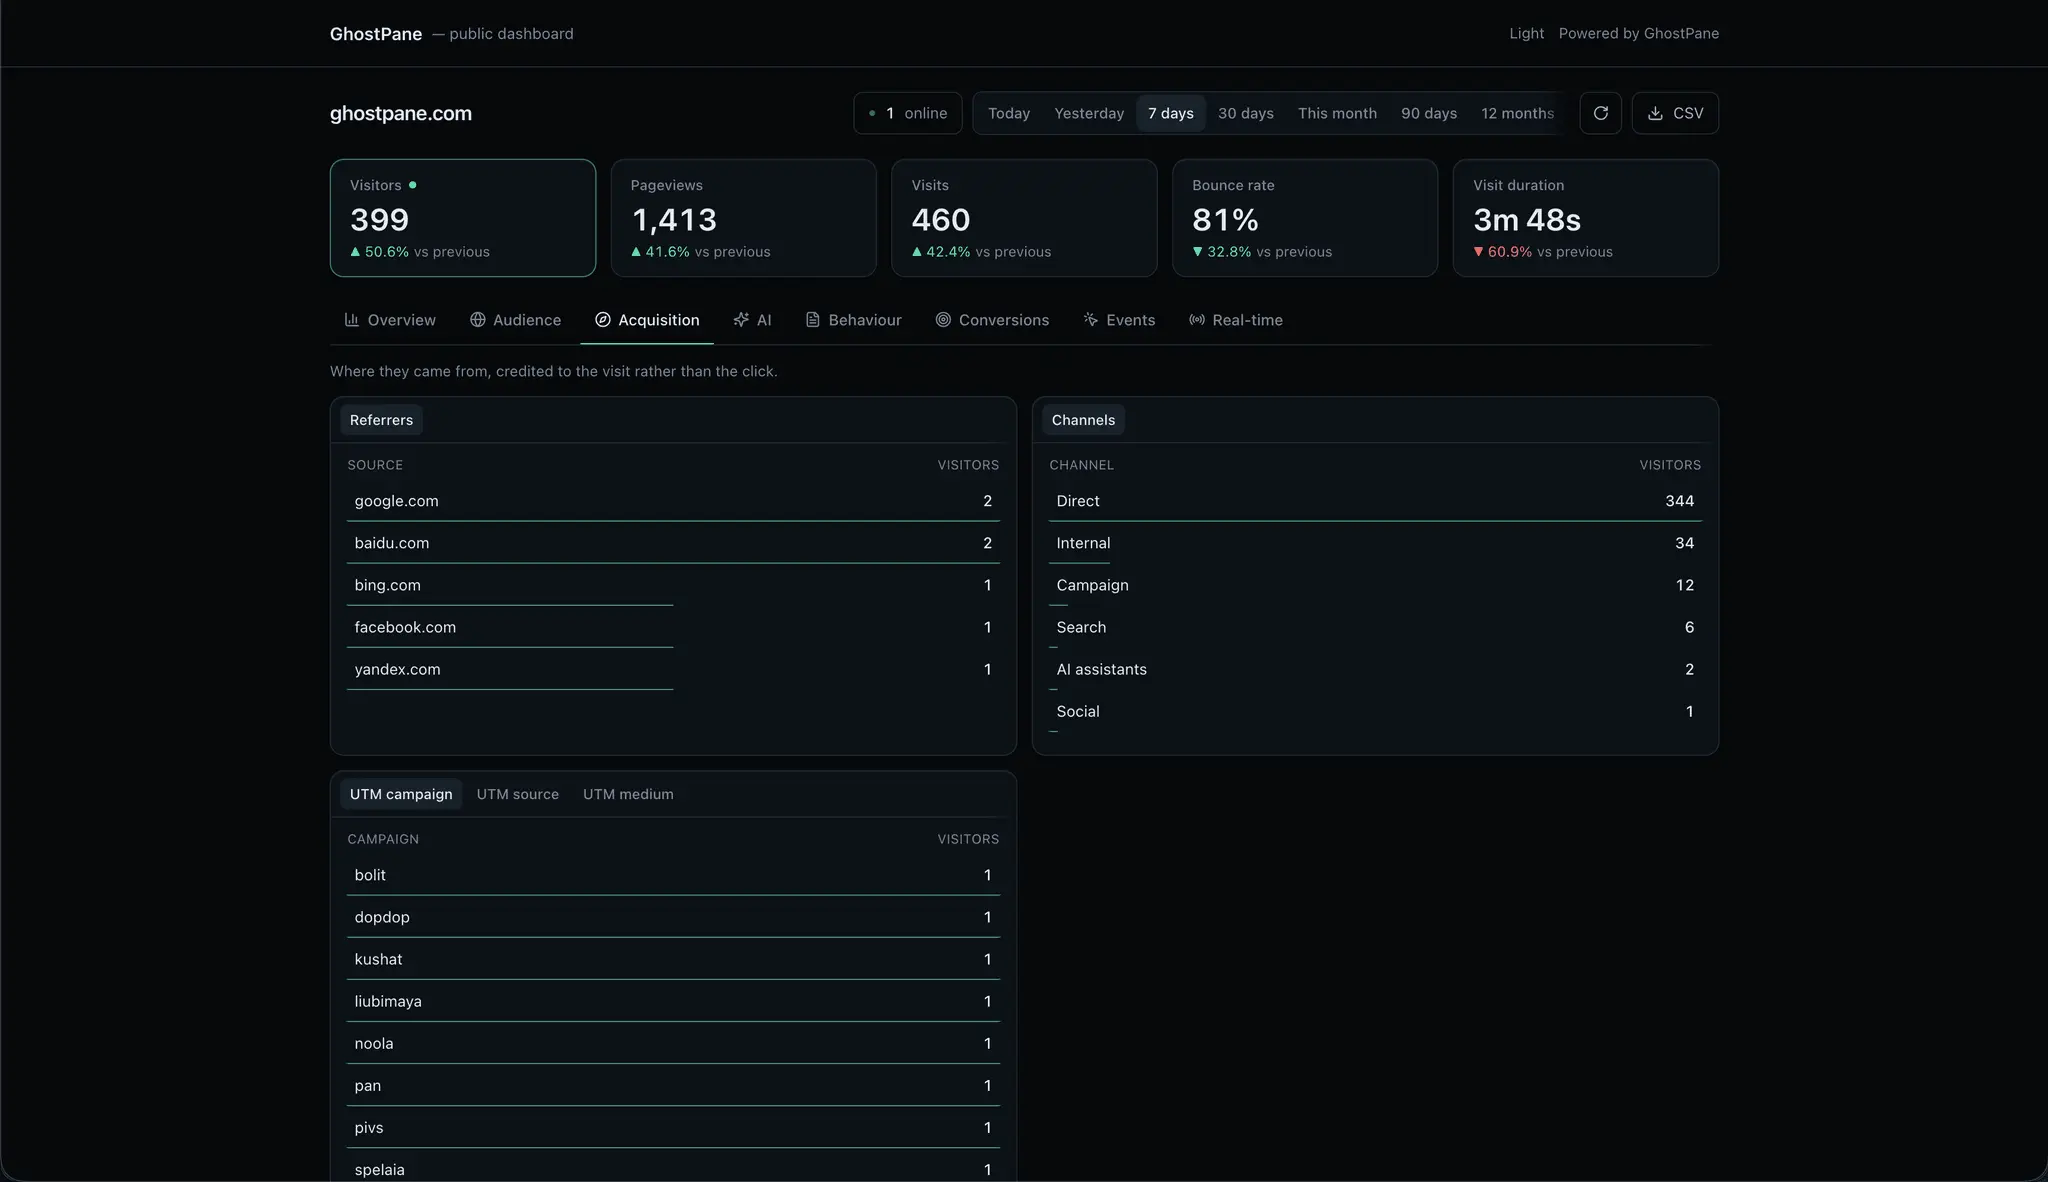This screenshot has width=2048, height=1182.
Task: Click the 1 online indicator
Action: 908,113
